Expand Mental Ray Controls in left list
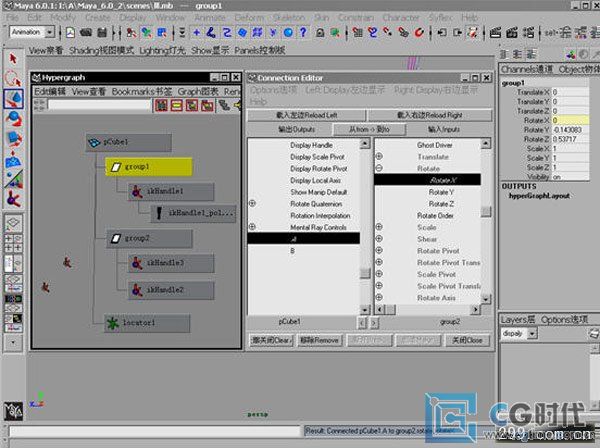This screenshot has width=600, height=448. pyautogui.click(x=252, y=227)
